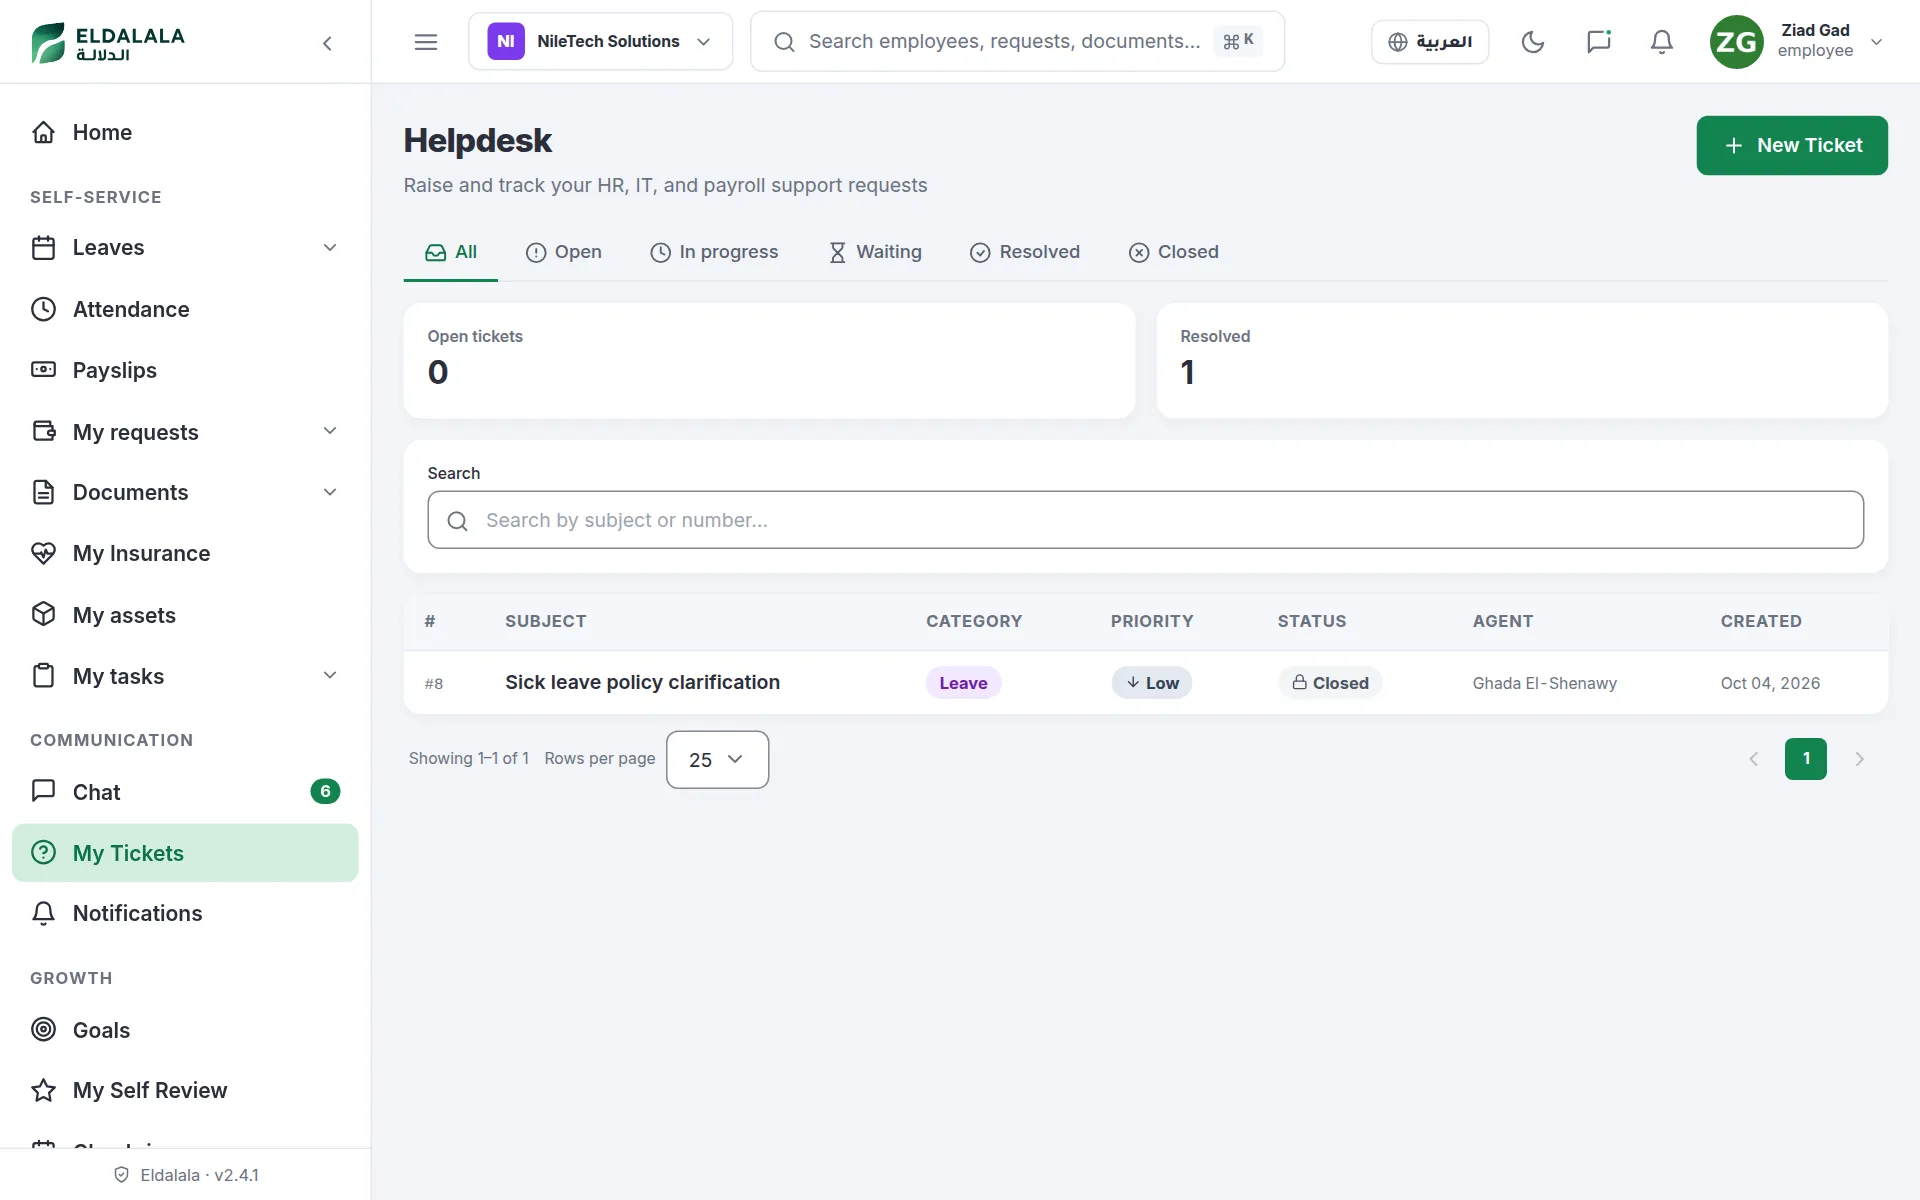This screenshot has height=1200, width=1920.
Task: Show the Closed tickets tab
Action: 1174,252
